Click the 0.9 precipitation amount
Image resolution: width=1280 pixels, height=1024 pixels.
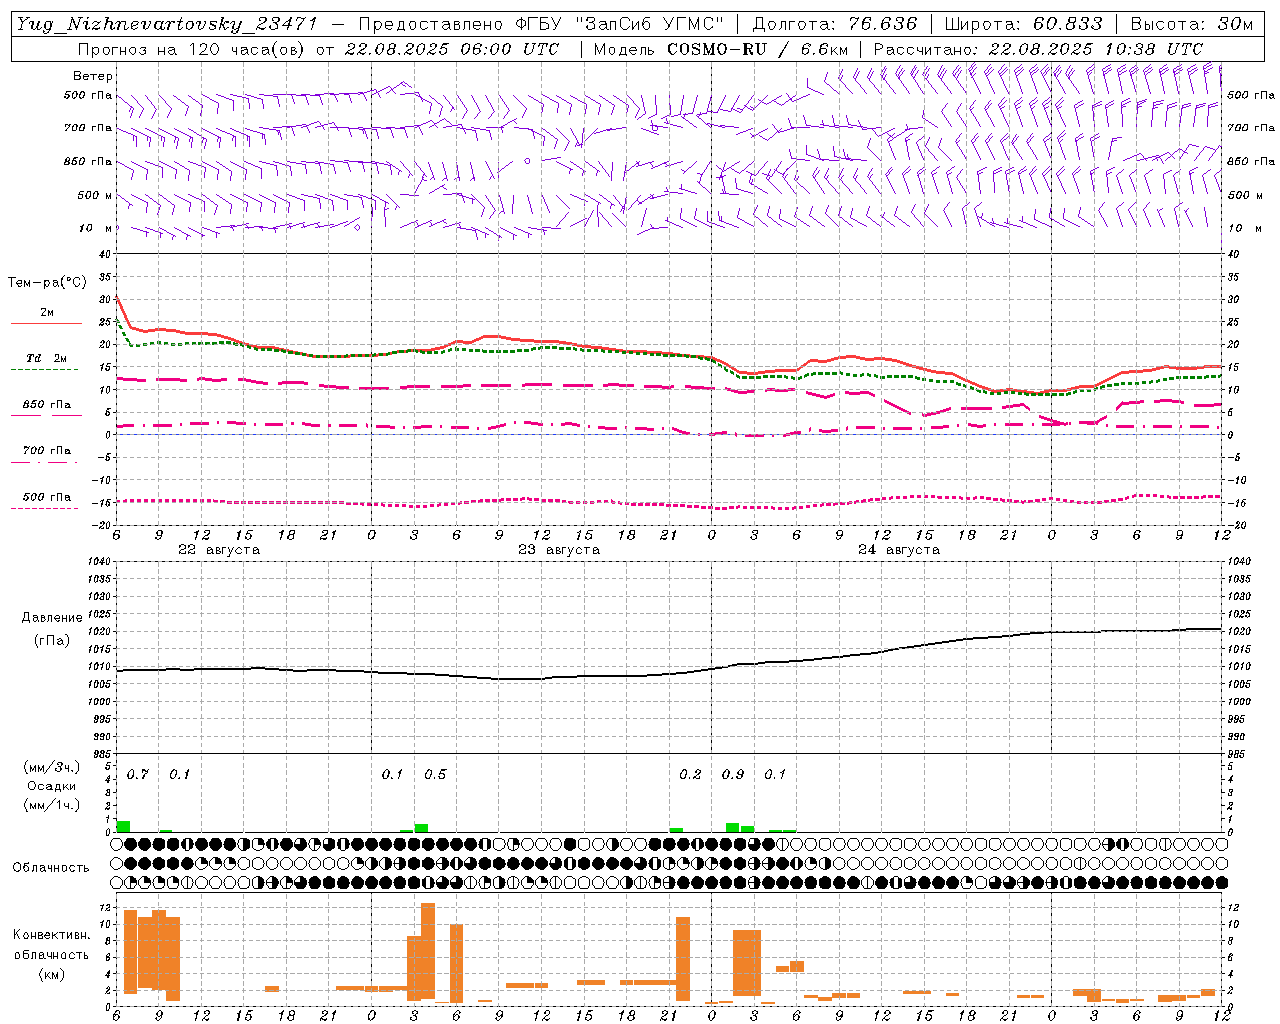tap(733, 775)
